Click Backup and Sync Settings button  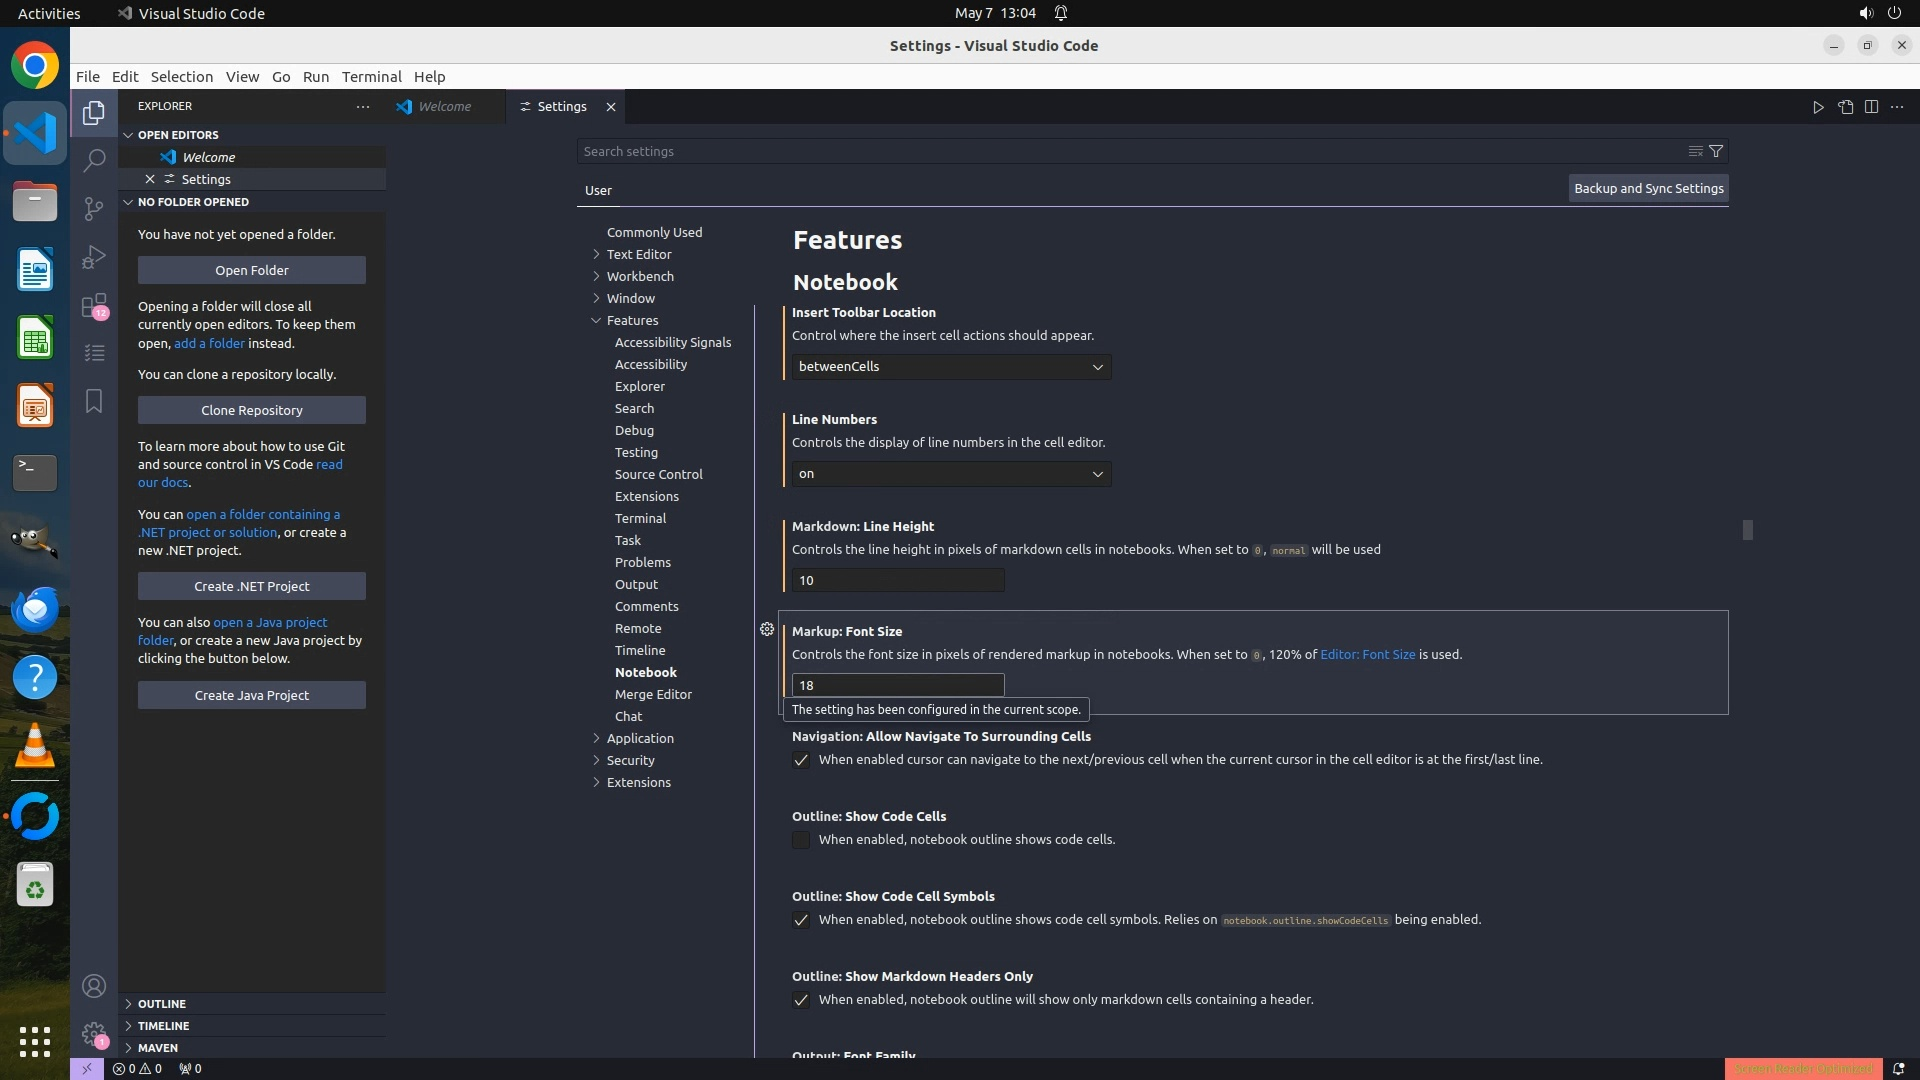pyautogui.click(x=1648, y=188)
